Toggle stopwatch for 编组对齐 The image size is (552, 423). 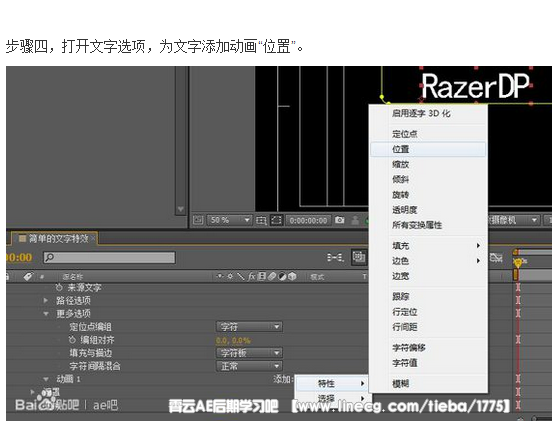(72, 340)
